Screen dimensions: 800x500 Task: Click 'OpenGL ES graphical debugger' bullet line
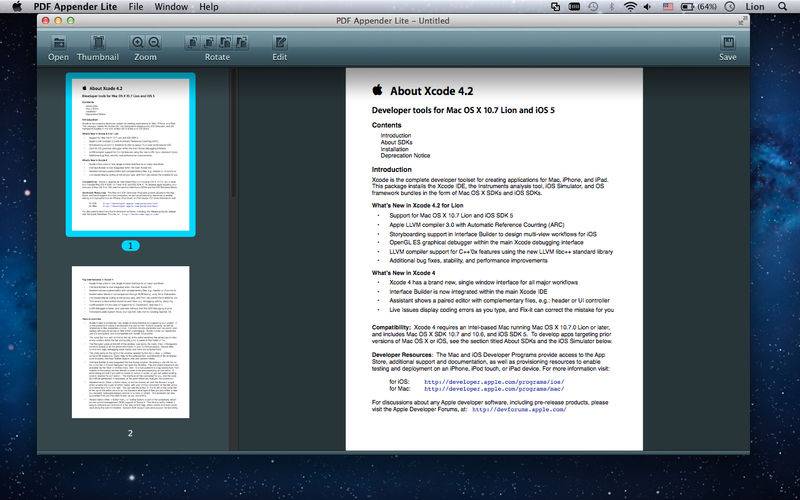pyautogui.click(x=486, y=242)
